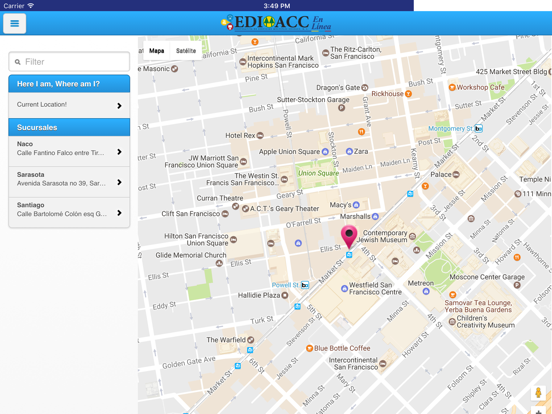Viewport: 552px width, 414px height.
Task: Click the Moscone Center Garage parking icon
Action: click(x=517, y=285)
